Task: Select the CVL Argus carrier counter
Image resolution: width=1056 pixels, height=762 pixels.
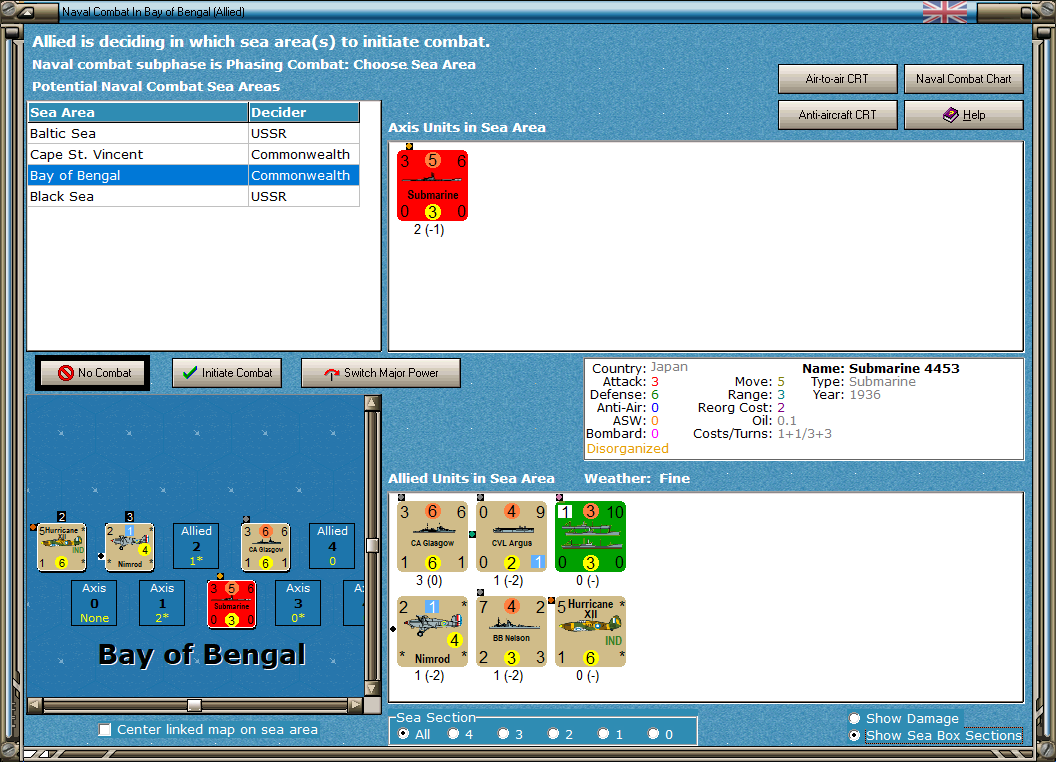Action: click(511, 536)
